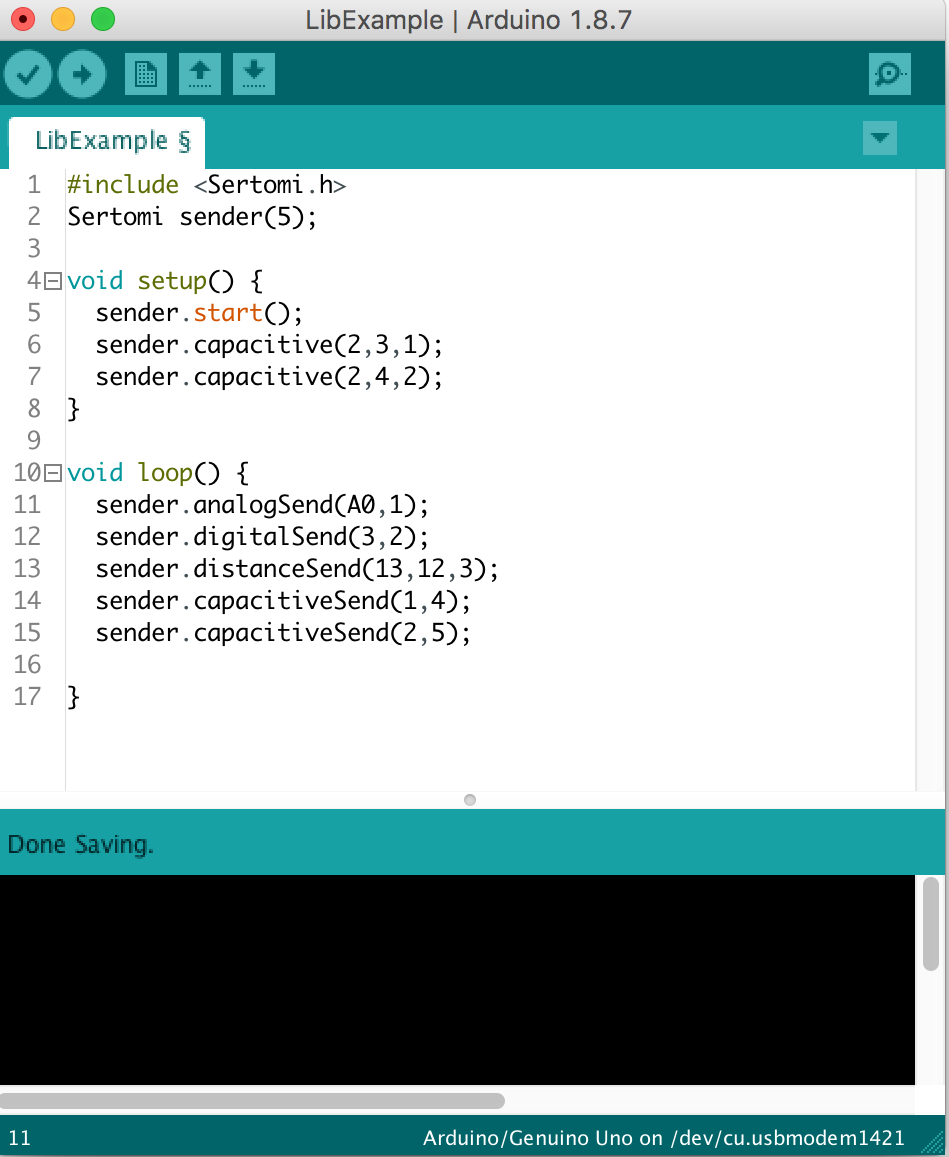Save sketch with the down-arrow icon
This screenshot has width=949, height=1157.
(254, 74)
